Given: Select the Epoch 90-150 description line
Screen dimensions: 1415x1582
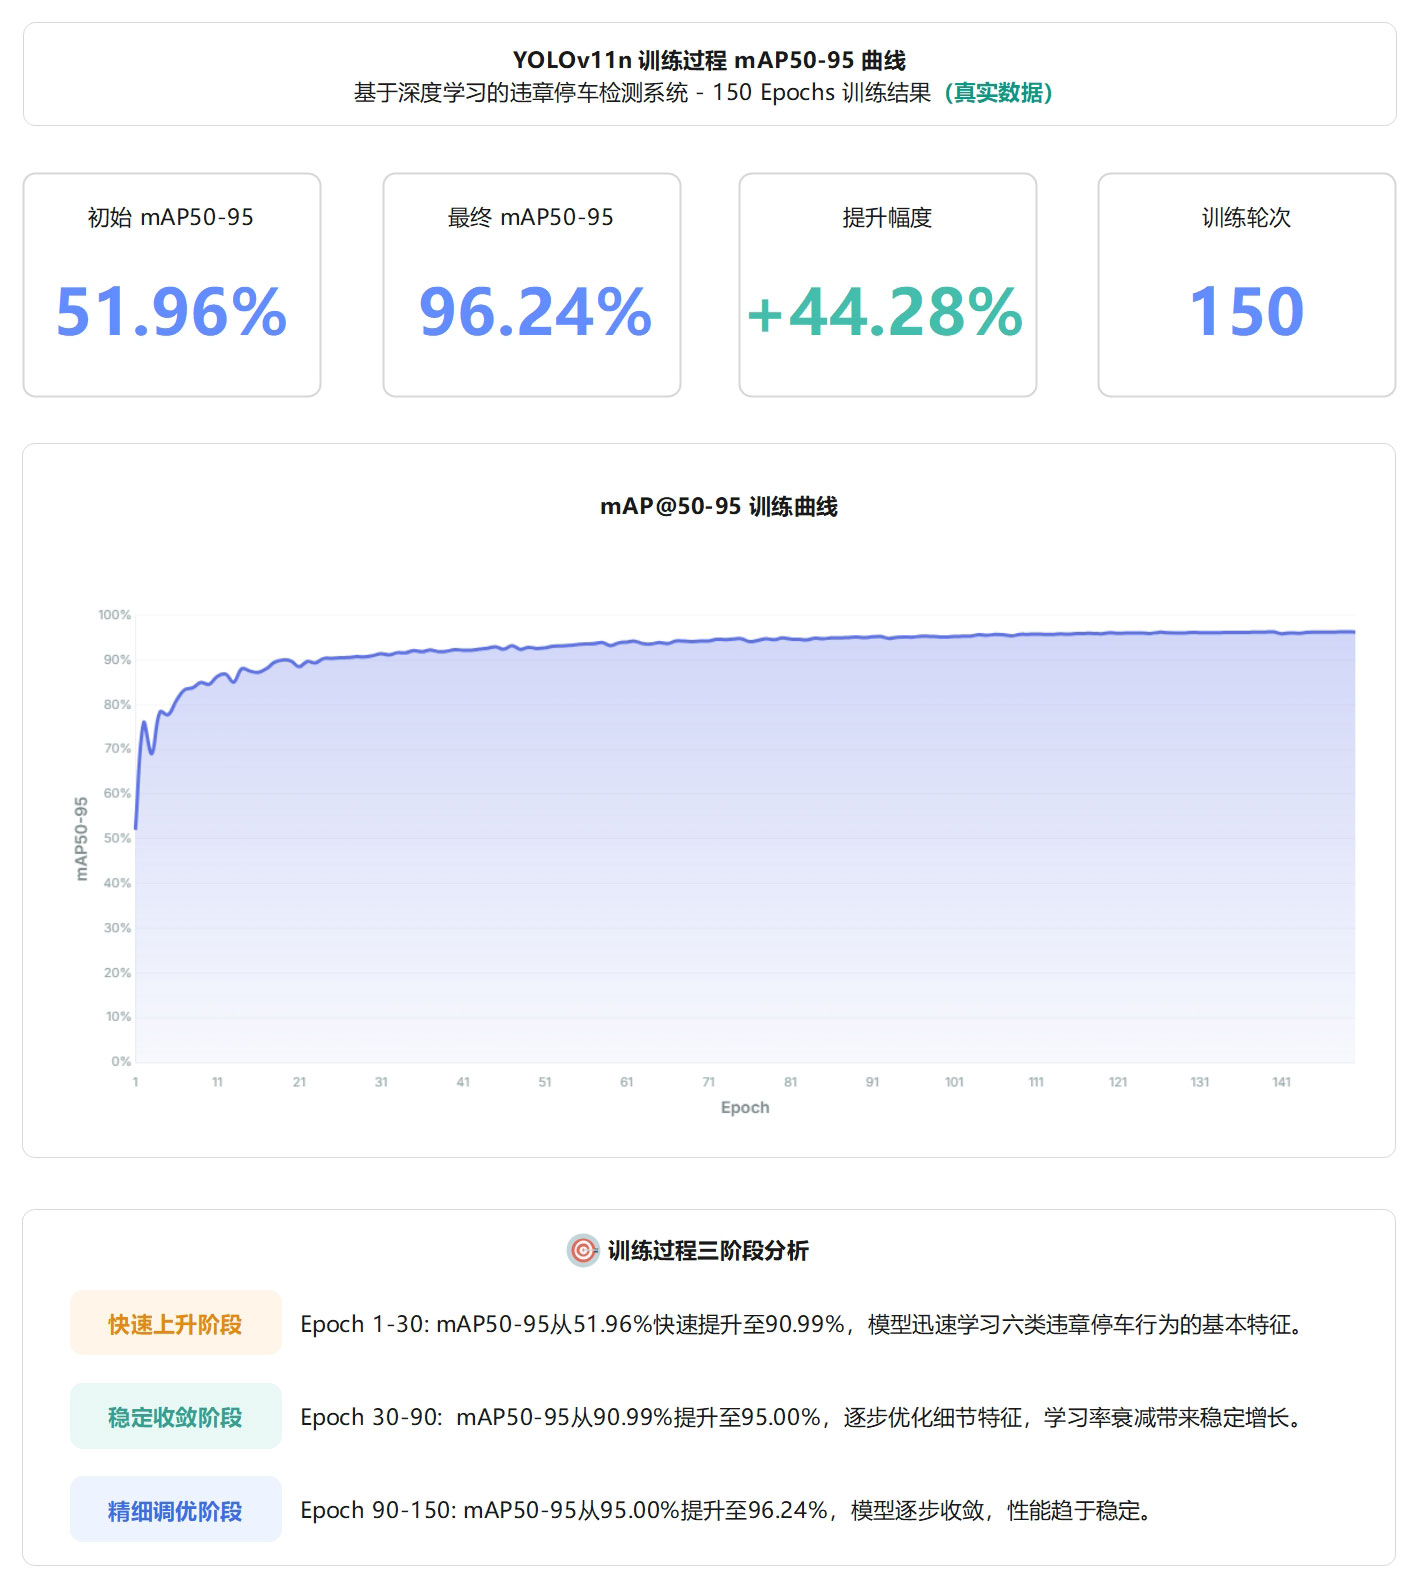Looking at the screenshot, I should coord(729,1510).
